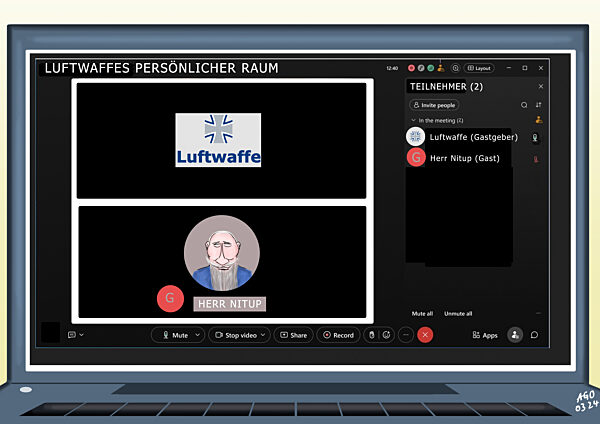Image resolution: width=600 pixels, height=424 pixels.
Task: Stop your video feed
Action: [235, 335]
